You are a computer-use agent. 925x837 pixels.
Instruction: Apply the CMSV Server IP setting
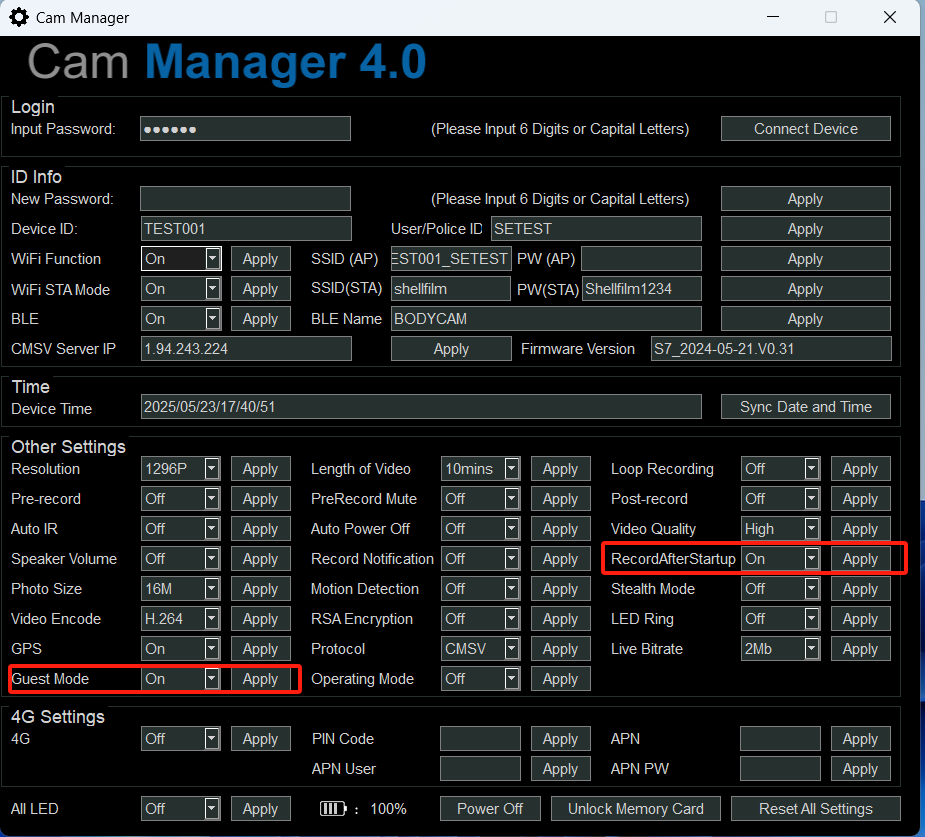(451, 349)
